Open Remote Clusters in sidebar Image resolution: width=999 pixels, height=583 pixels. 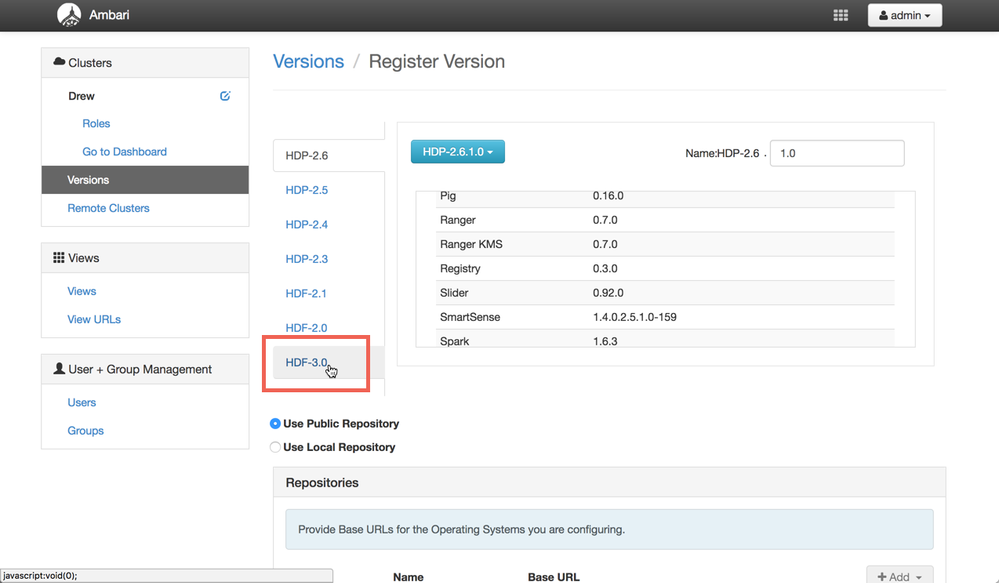(x=108, y=208)
